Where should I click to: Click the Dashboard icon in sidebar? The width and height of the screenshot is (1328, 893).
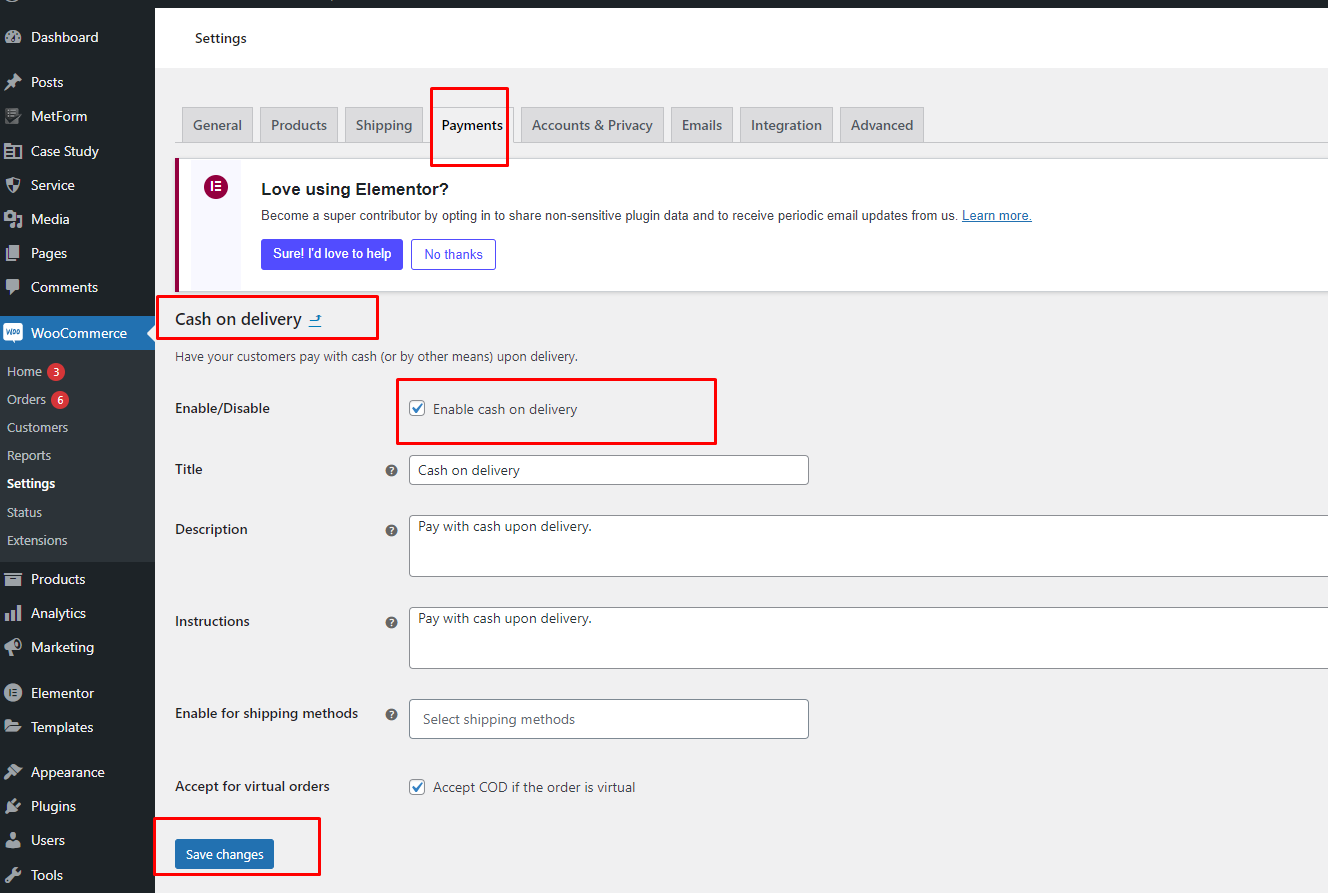[13, 37]
